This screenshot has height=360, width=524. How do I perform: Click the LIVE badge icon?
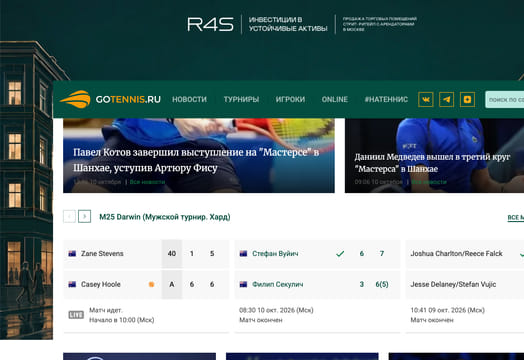76,315
